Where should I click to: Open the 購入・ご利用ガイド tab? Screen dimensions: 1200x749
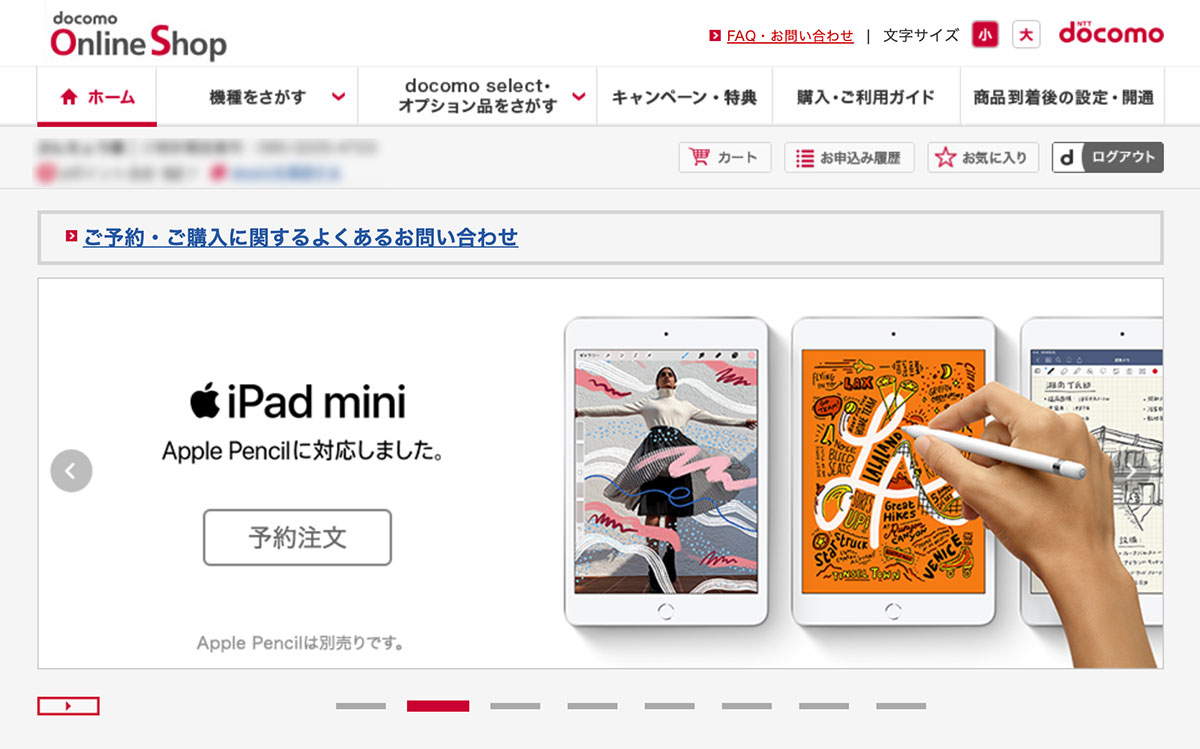coord(866,97)
